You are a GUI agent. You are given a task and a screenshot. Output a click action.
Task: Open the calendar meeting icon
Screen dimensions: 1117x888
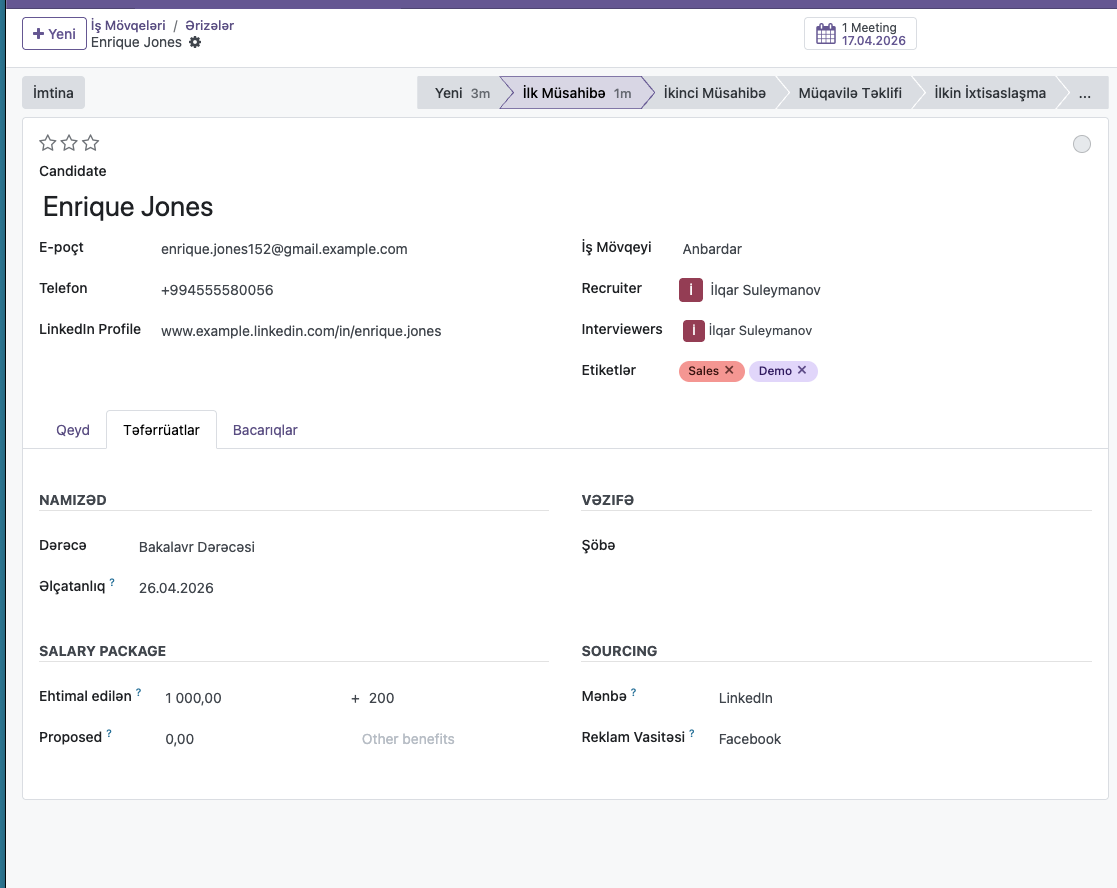click(x=825, y=34)
